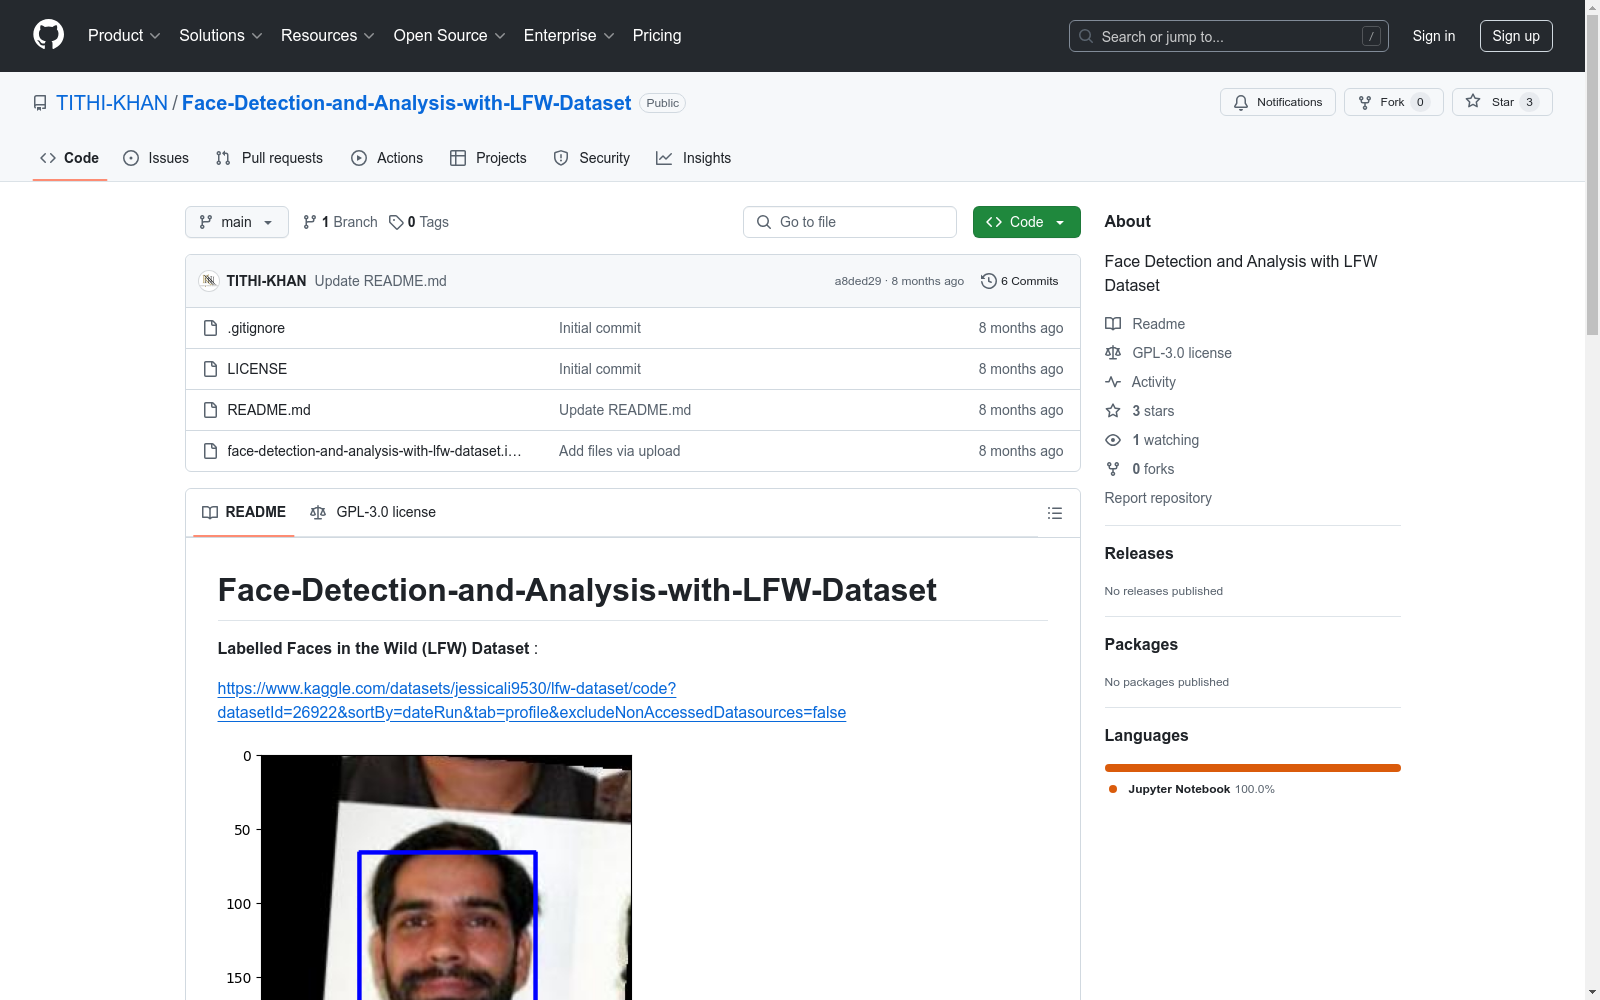Screen dimensions: 1600x1000
Task: Click the GitHub logo icon
Action: click(x=48, y=35)
